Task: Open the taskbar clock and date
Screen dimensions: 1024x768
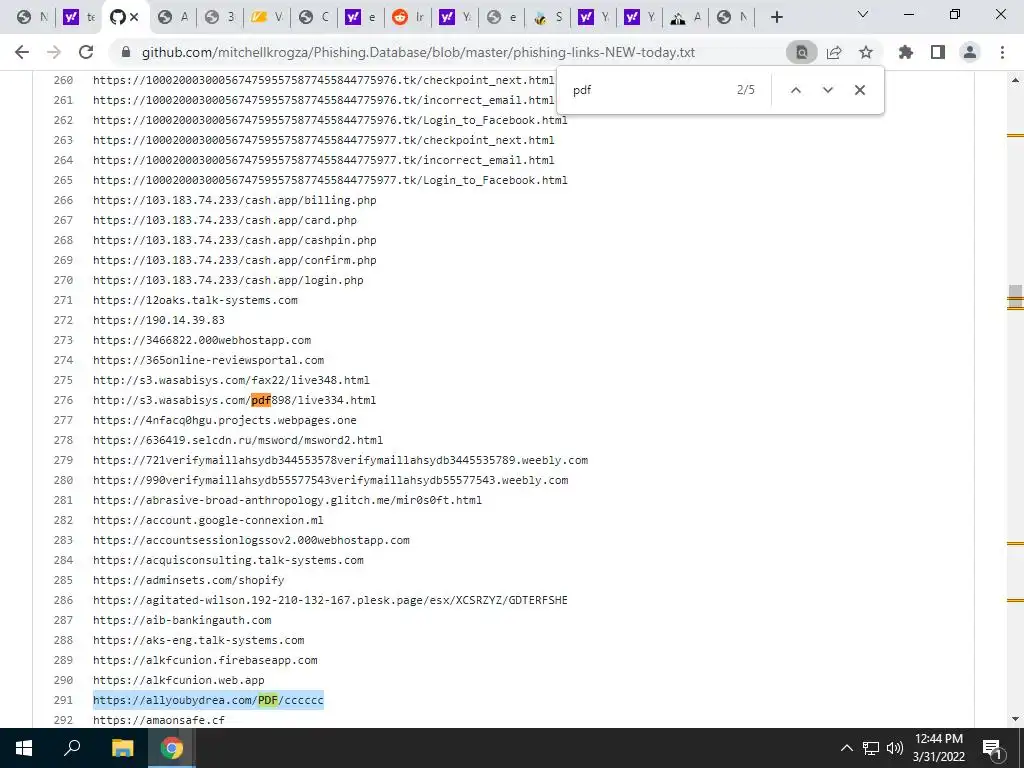Action: point(938,748)
